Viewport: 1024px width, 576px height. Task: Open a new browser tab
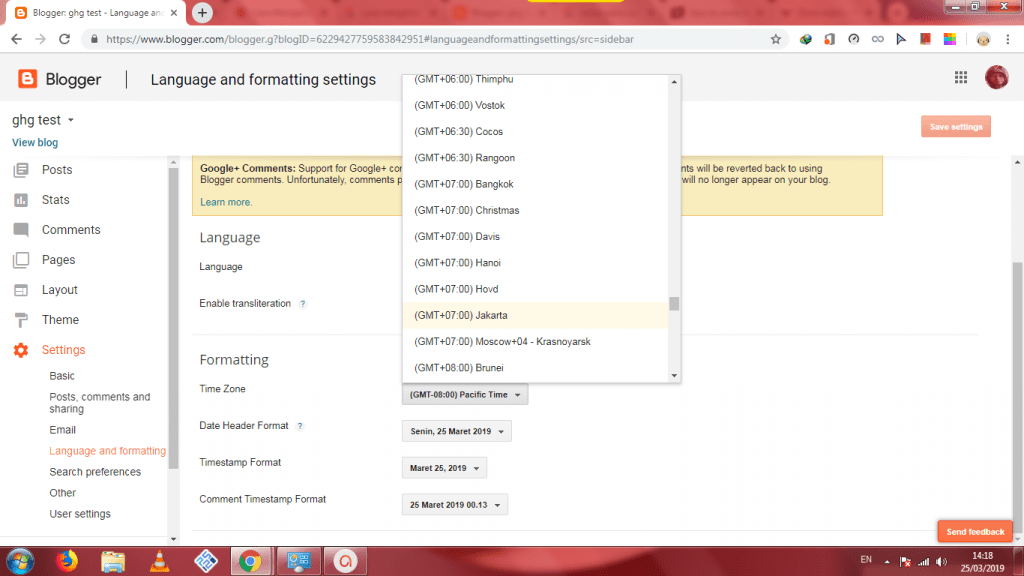(x=202, y=12)
